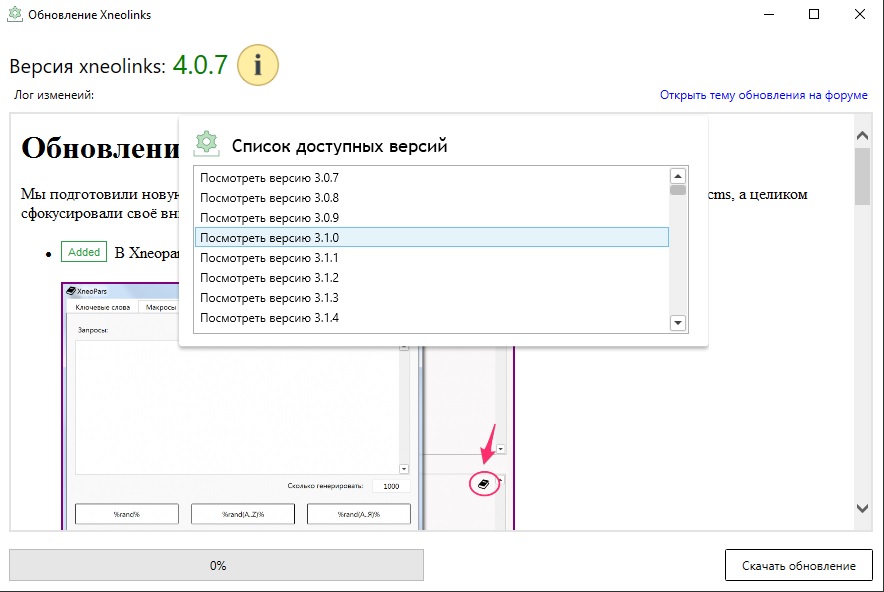Choose Посмотреть версию 3.1.4
This screenshot has height=592, width=884.
pos(432,317)
